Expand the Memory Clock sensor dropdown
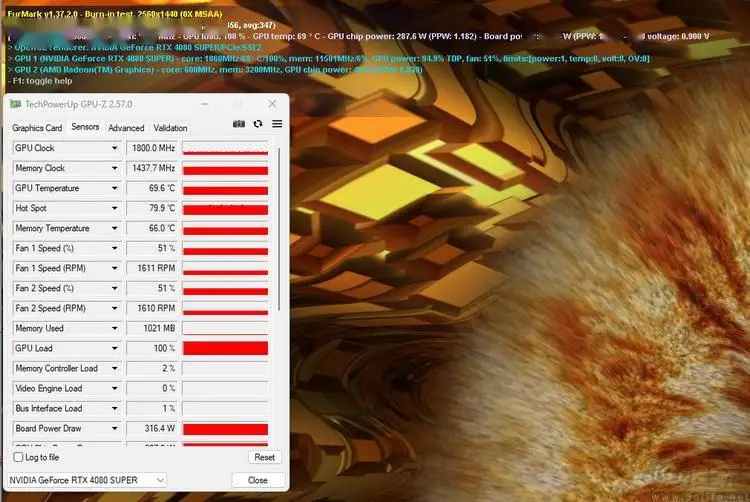 pyautogui.click(x=115, y=168)
